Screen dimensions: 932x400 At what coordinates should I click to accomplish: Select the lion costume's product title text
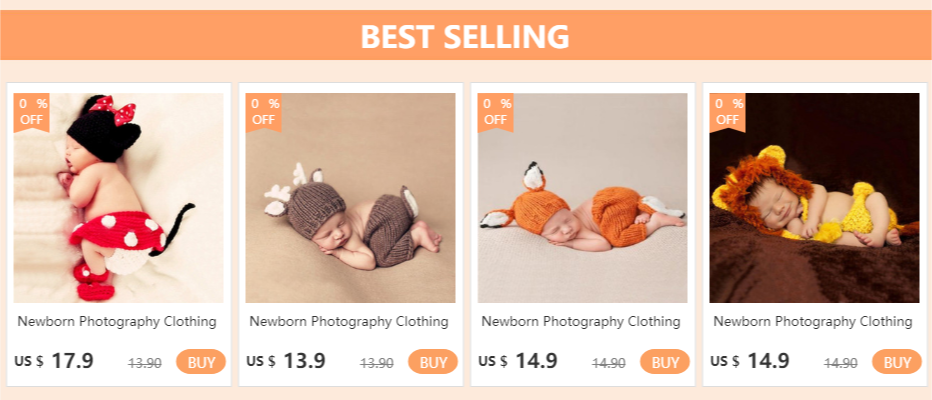click(x=813, y=322)
